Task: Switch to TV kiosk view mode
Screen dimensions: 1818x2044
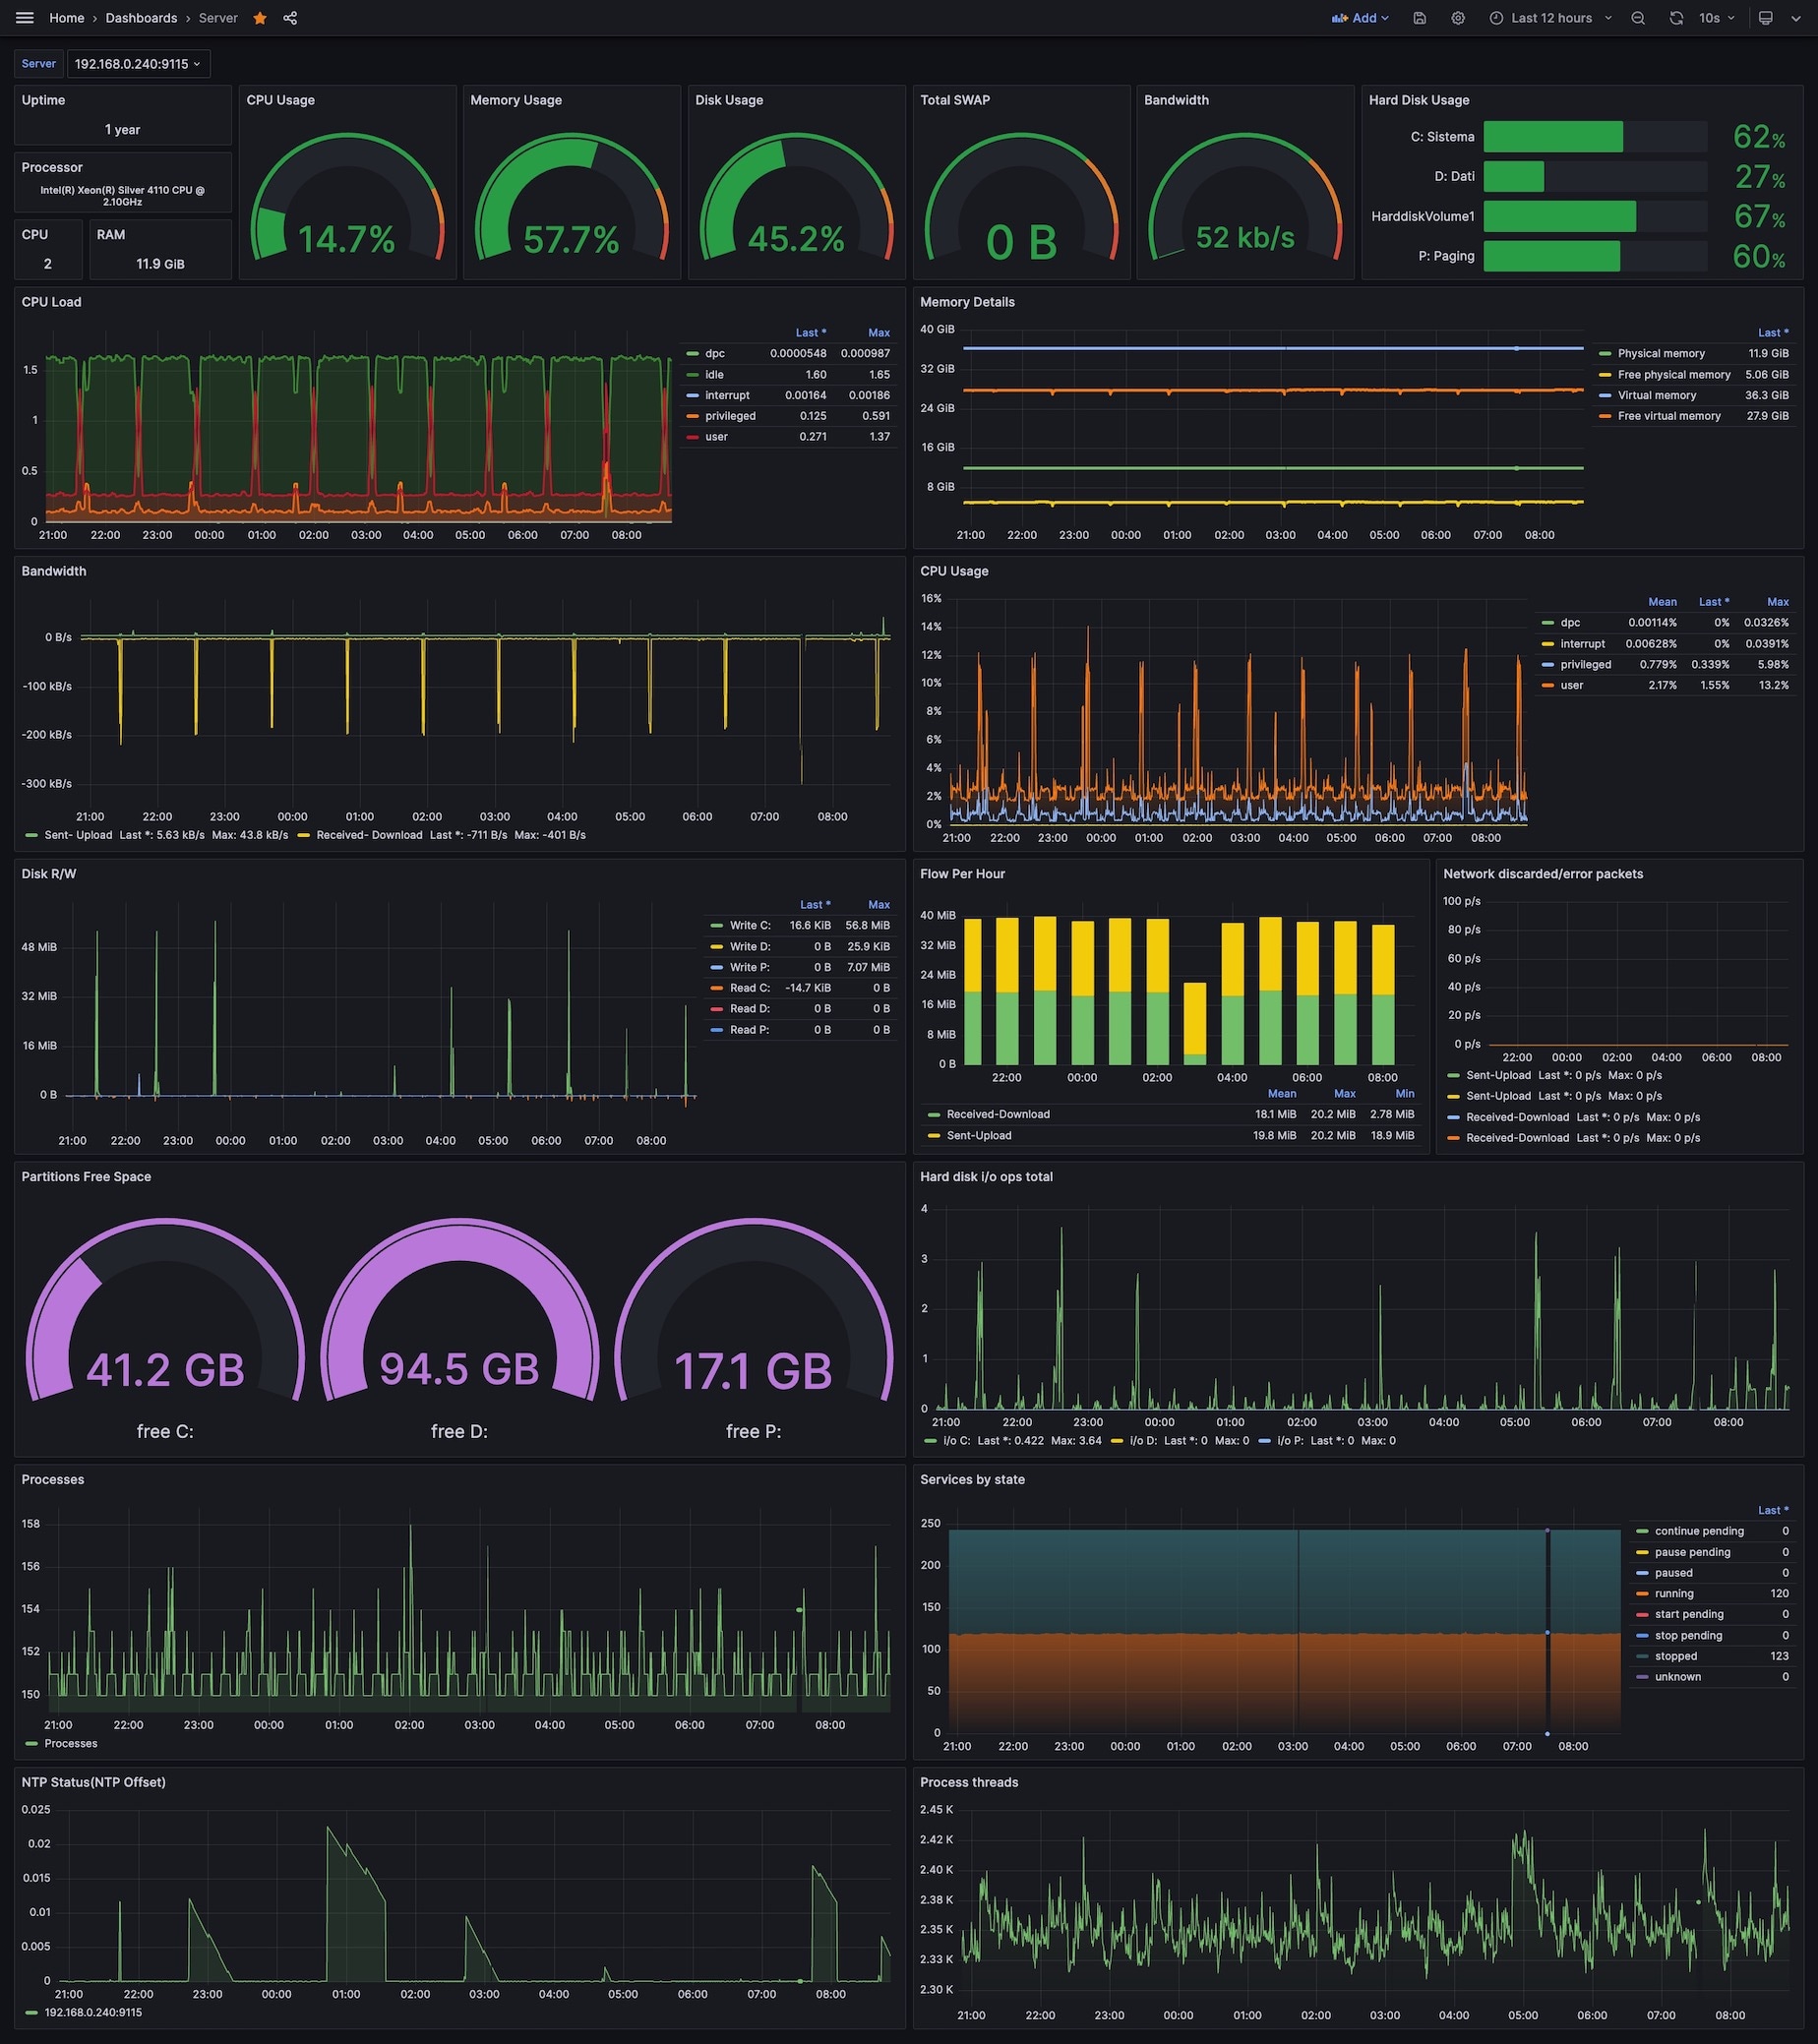Action: click(x=1766, y=18)
